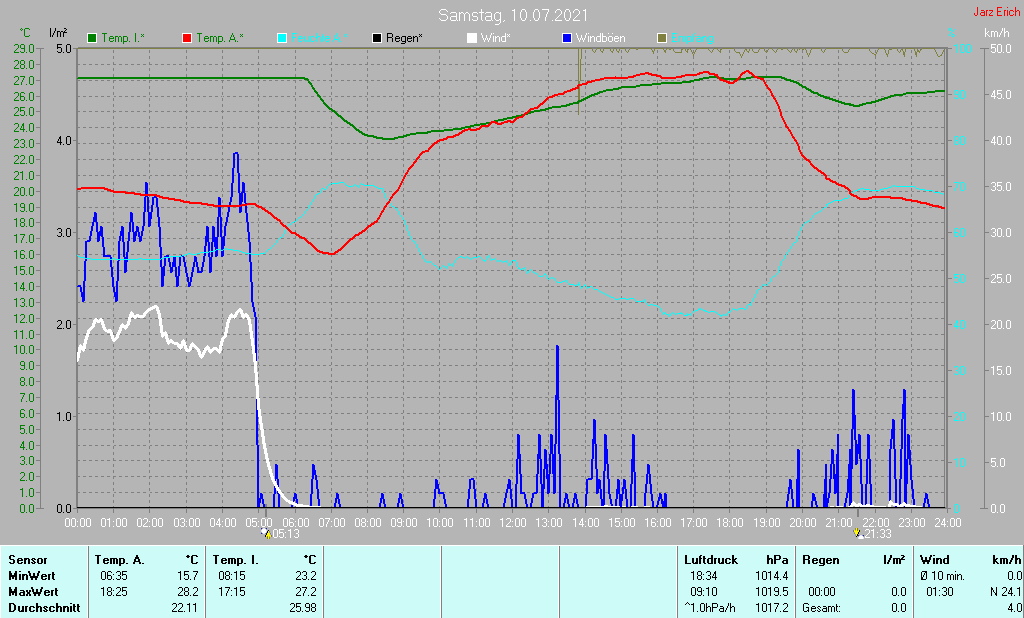Click the '29.0' temperature axis label

tap(24, 48)
